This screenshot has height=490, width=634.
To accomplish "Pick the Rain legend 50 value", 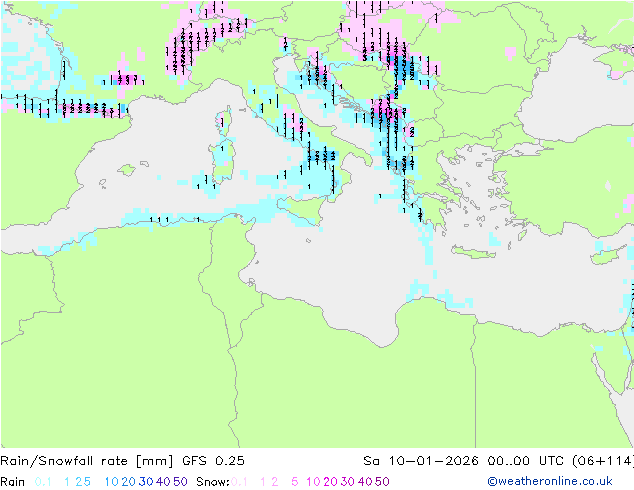I will tap(180, 482).
